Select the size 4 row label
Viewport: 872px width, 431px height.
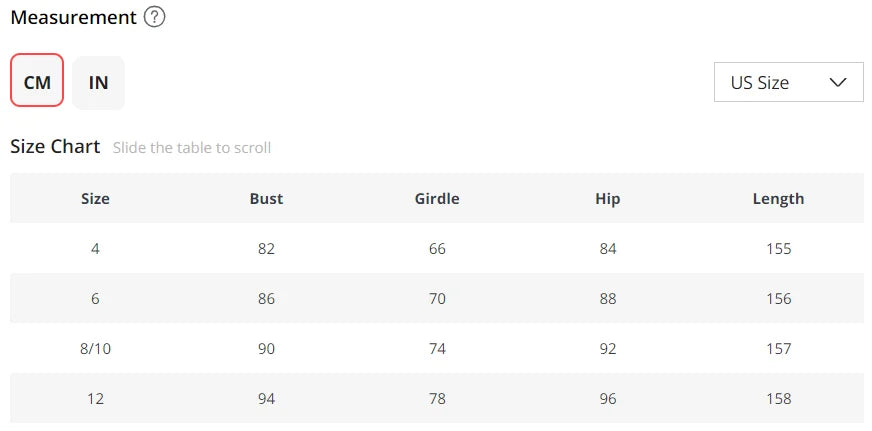click(x=95, y=248)
